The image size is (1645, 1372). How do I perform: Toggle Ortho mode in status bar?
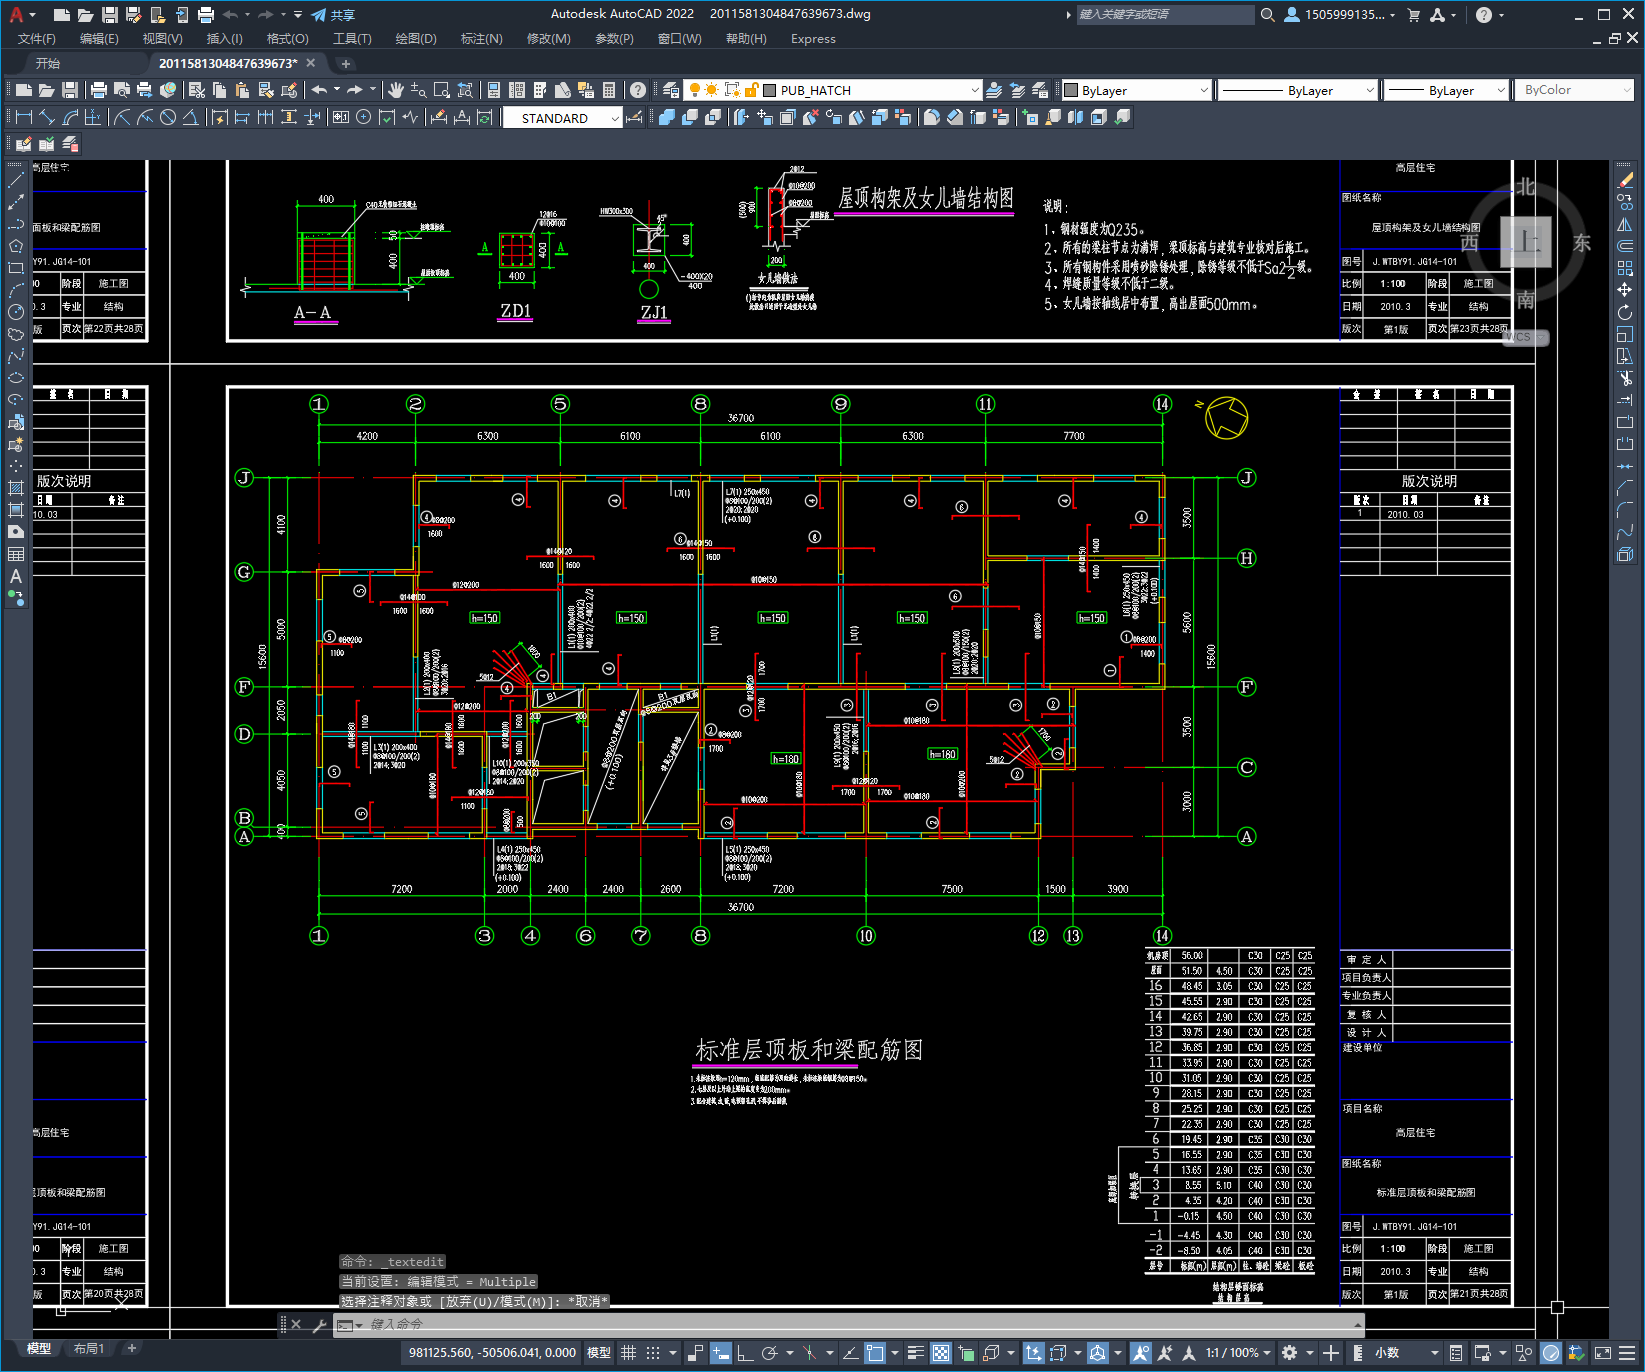[x=745, y=1353]
